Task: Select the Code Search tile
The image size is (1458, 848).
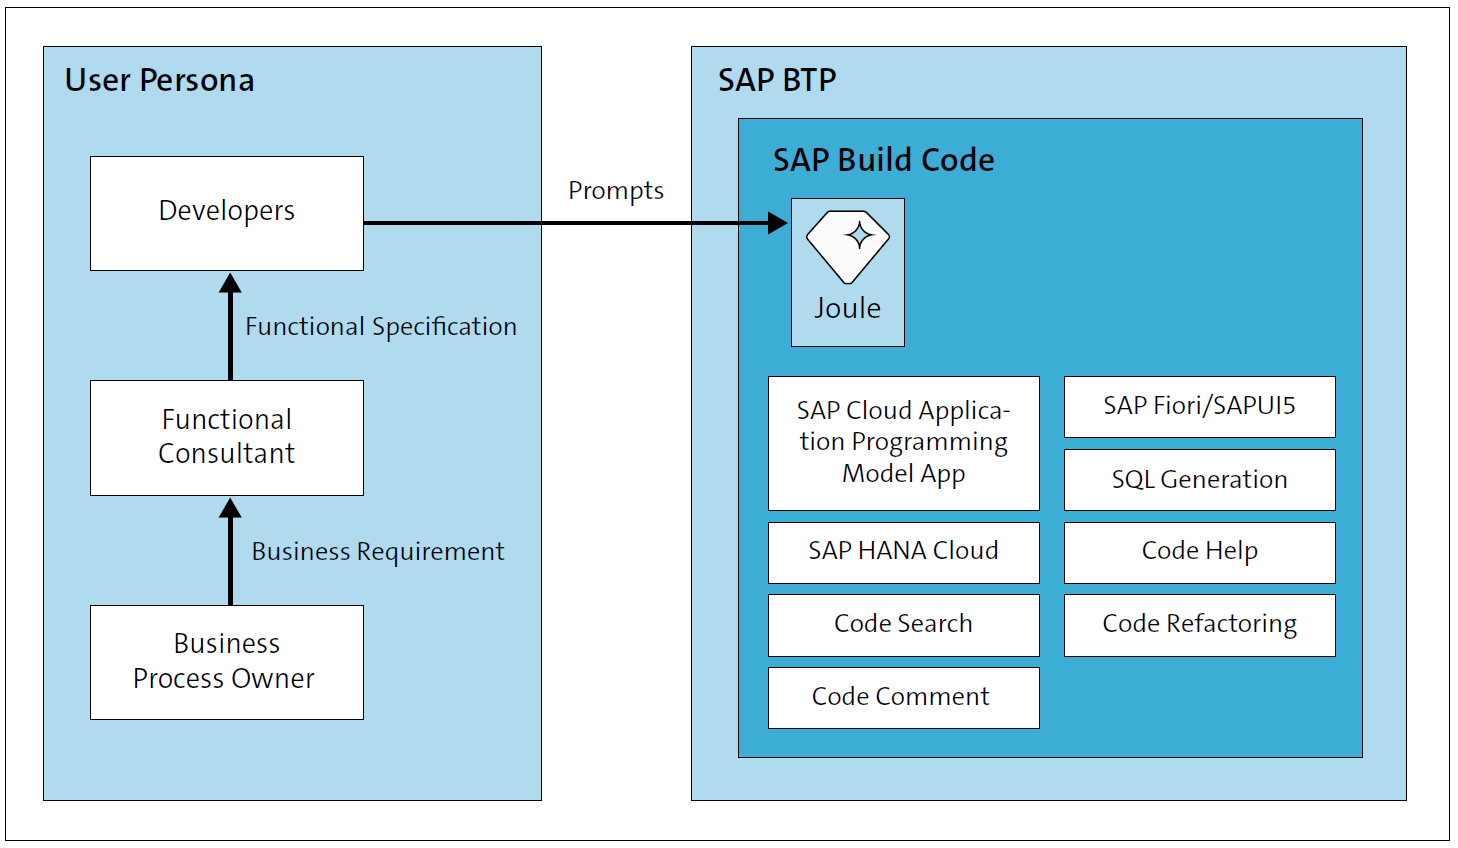Action: [x=903, y=624]
